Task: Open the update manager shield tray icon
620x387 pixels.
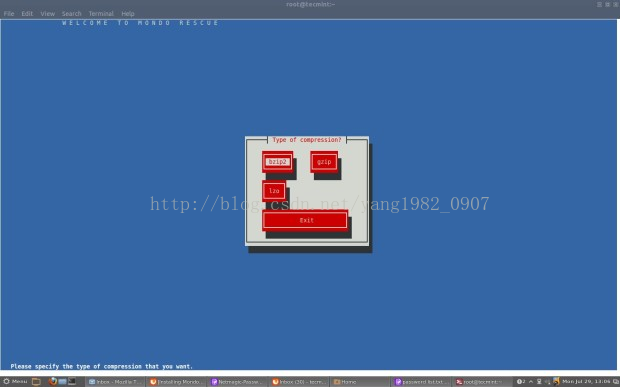Action: click(556, 381)
